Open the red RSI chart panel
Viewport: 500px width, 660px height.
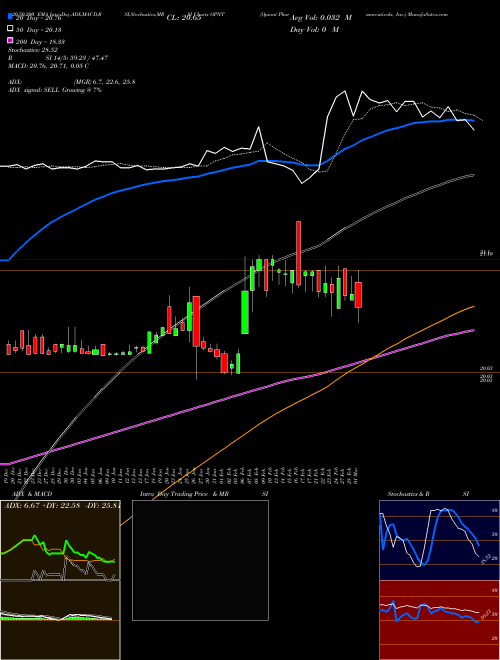coord(439,620)
